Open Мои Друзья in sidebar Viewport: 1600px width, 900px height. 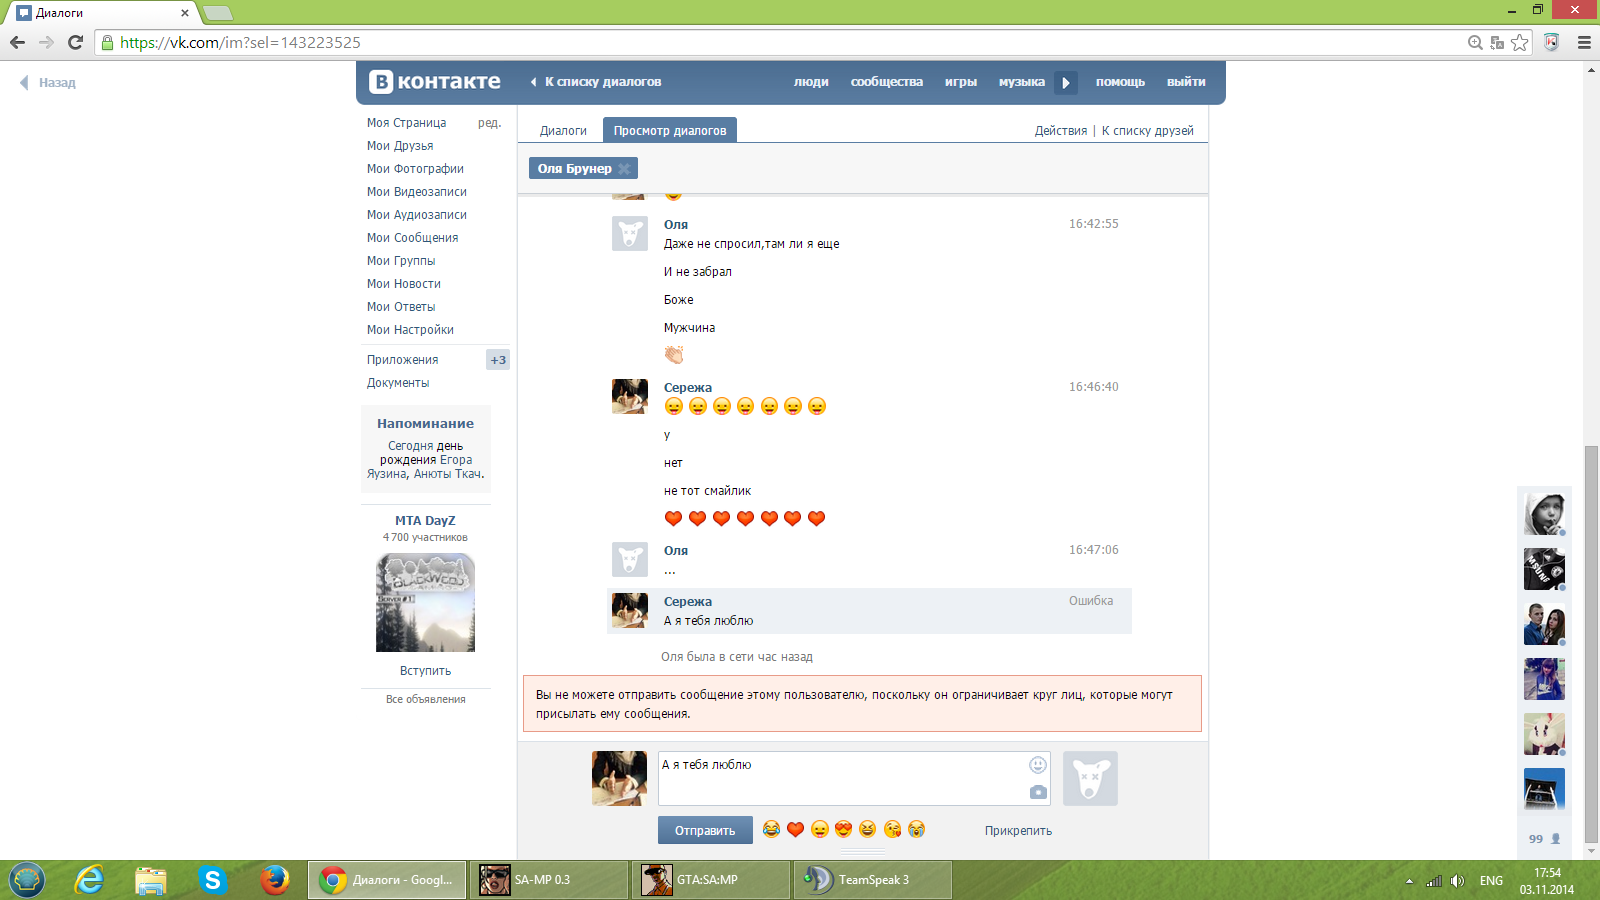[400, 146]
